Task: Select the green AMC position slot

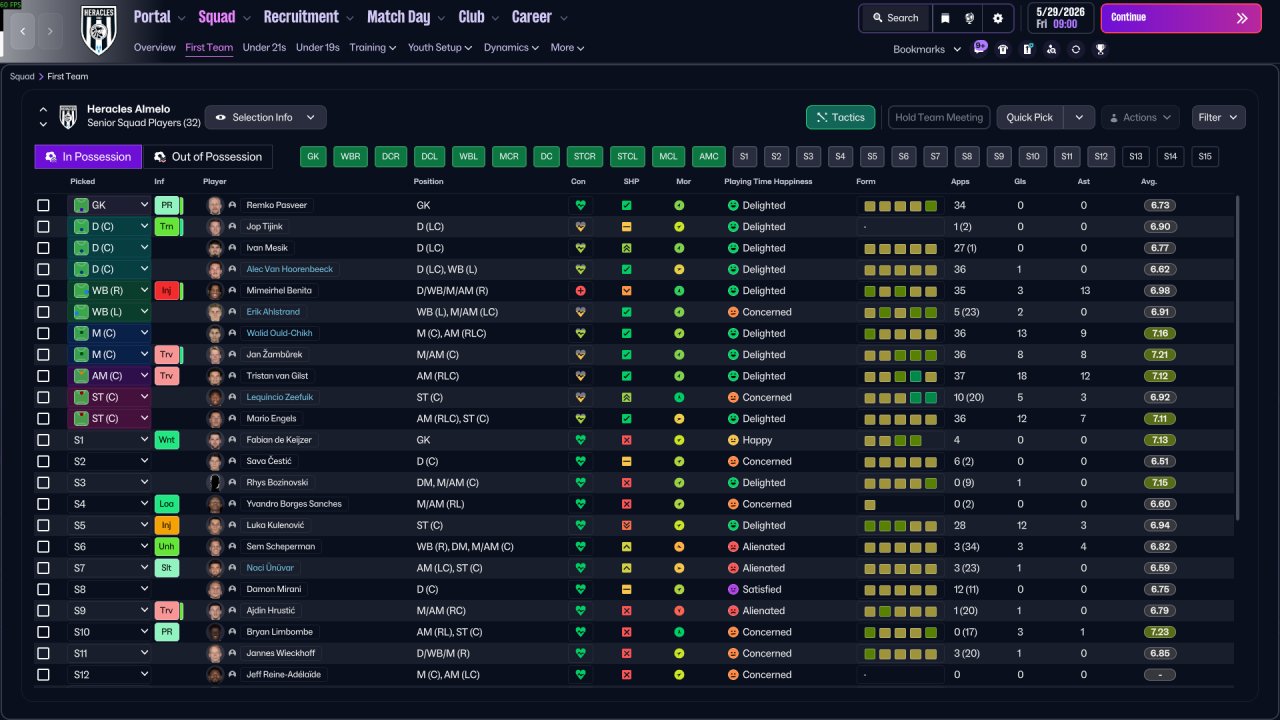Action: coord(709,157)
